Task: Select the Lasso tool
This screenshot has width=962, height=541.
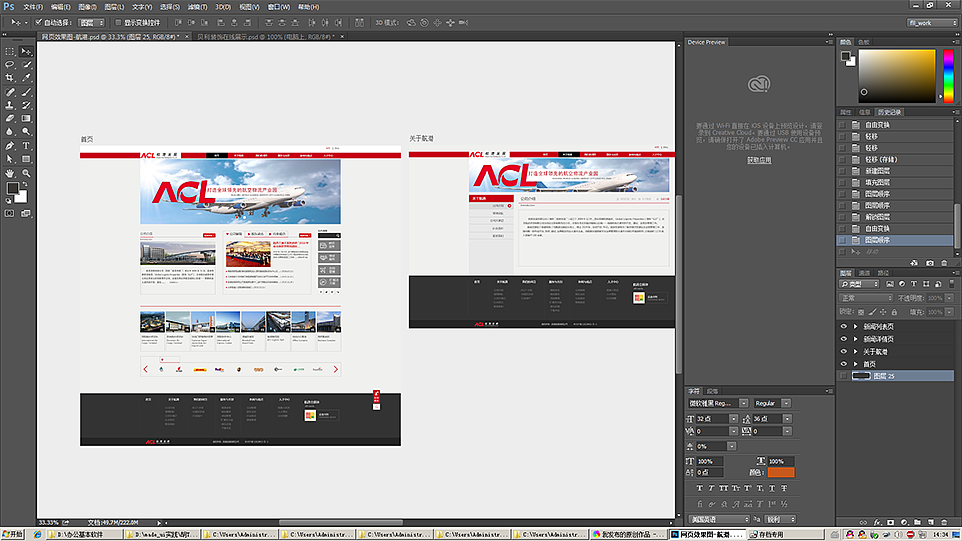Action: click(10, 65)
